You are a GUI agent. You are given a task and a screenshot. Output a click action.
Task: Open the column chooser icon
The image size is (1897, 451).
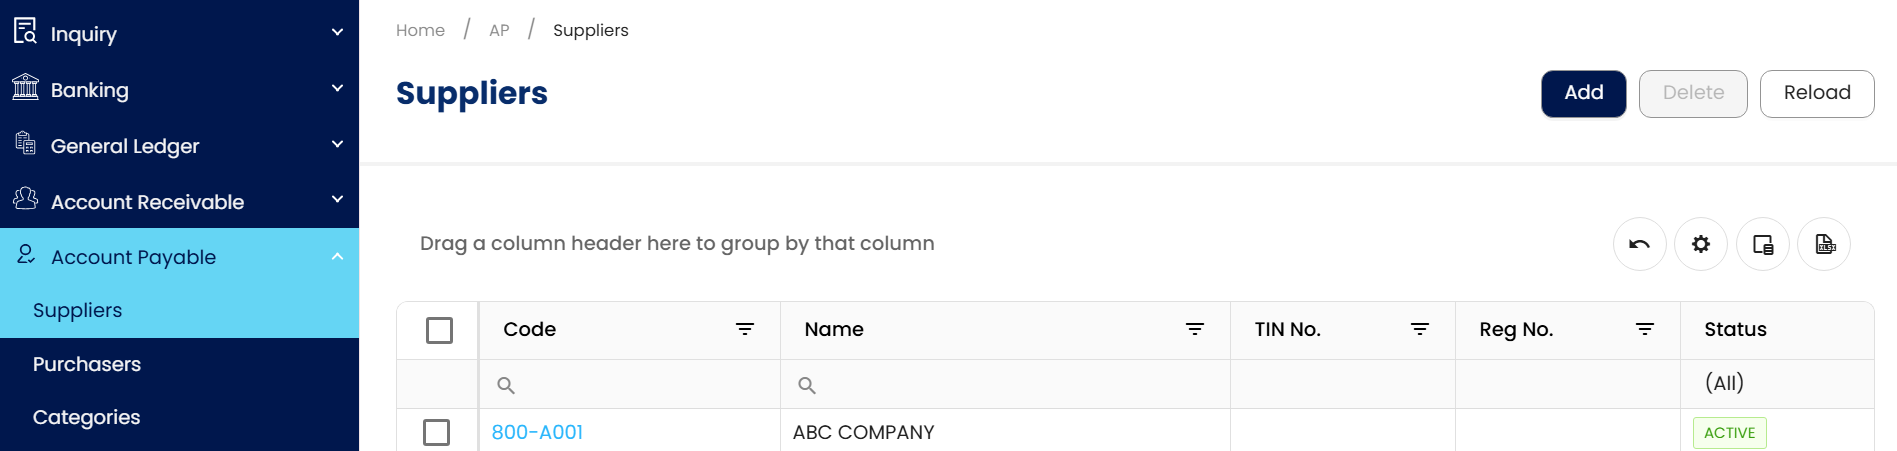1763,244
